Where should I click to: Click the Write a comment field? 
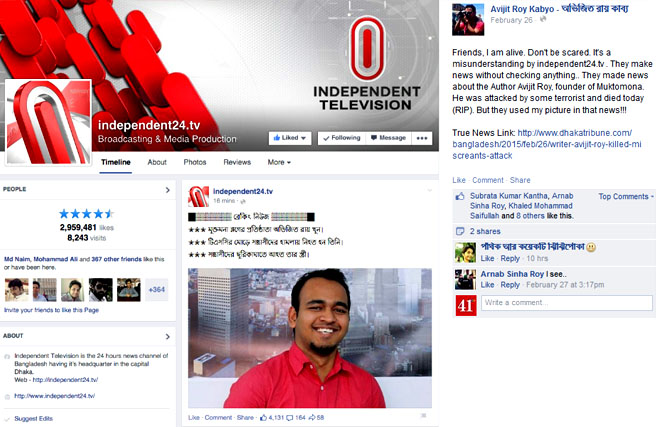pyautogui.click(x=567, y=303)
